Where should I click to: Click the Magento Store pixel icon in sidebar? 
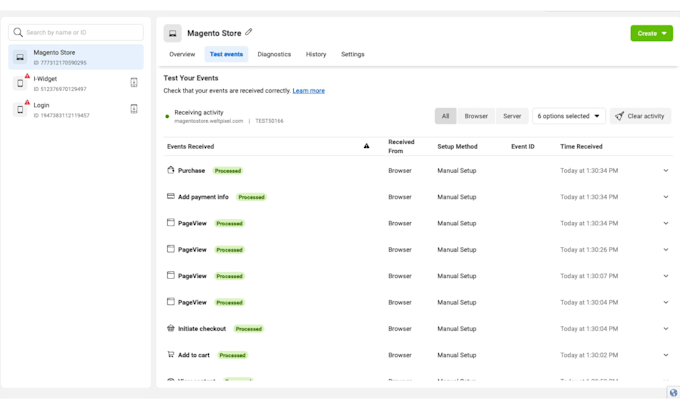20,57
